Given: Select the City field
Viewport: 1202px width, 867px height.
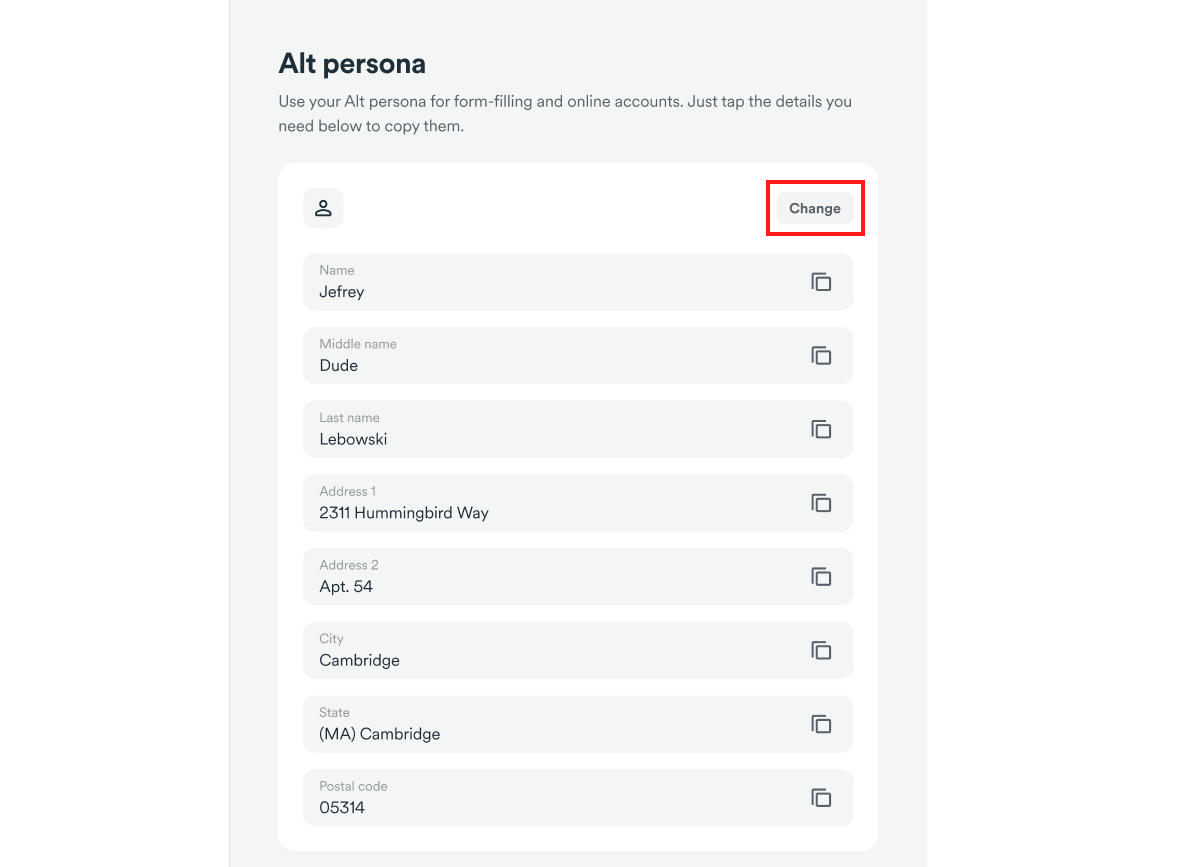Looking at the screenshot, I should coord(578,650).
